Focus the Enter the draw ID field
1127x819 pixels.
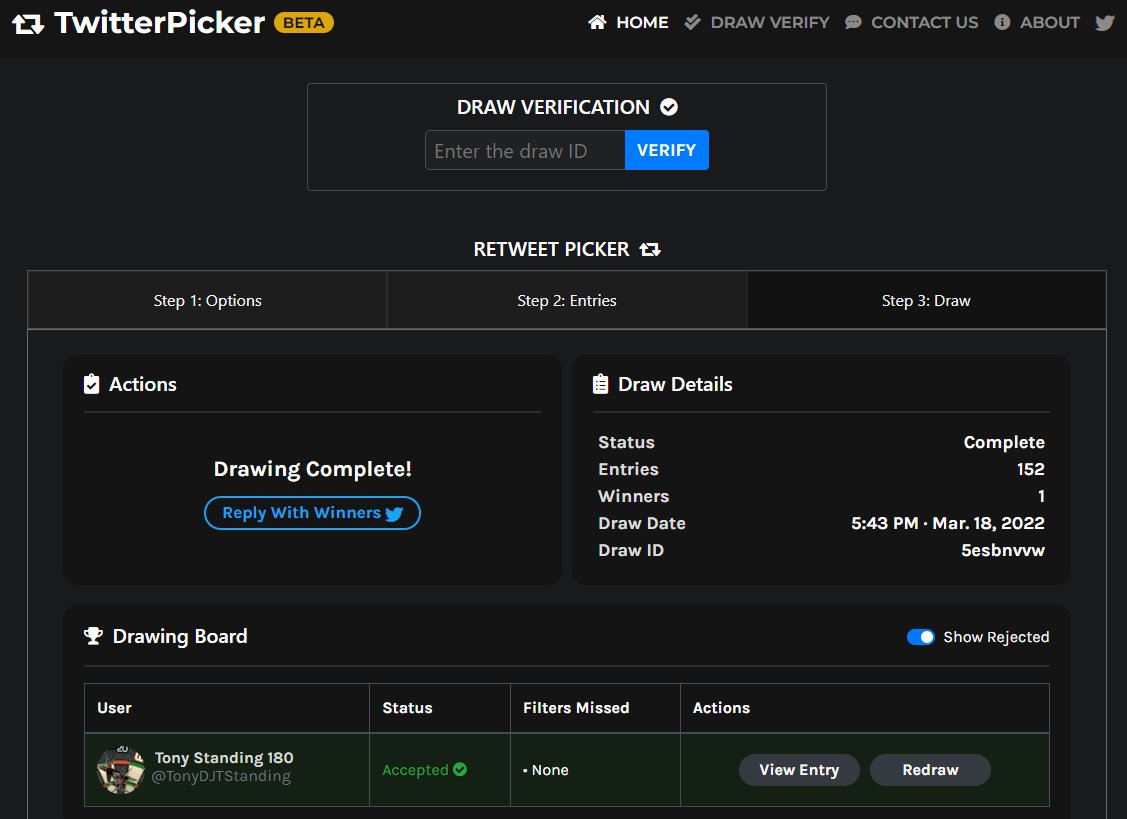pos(525,150)
